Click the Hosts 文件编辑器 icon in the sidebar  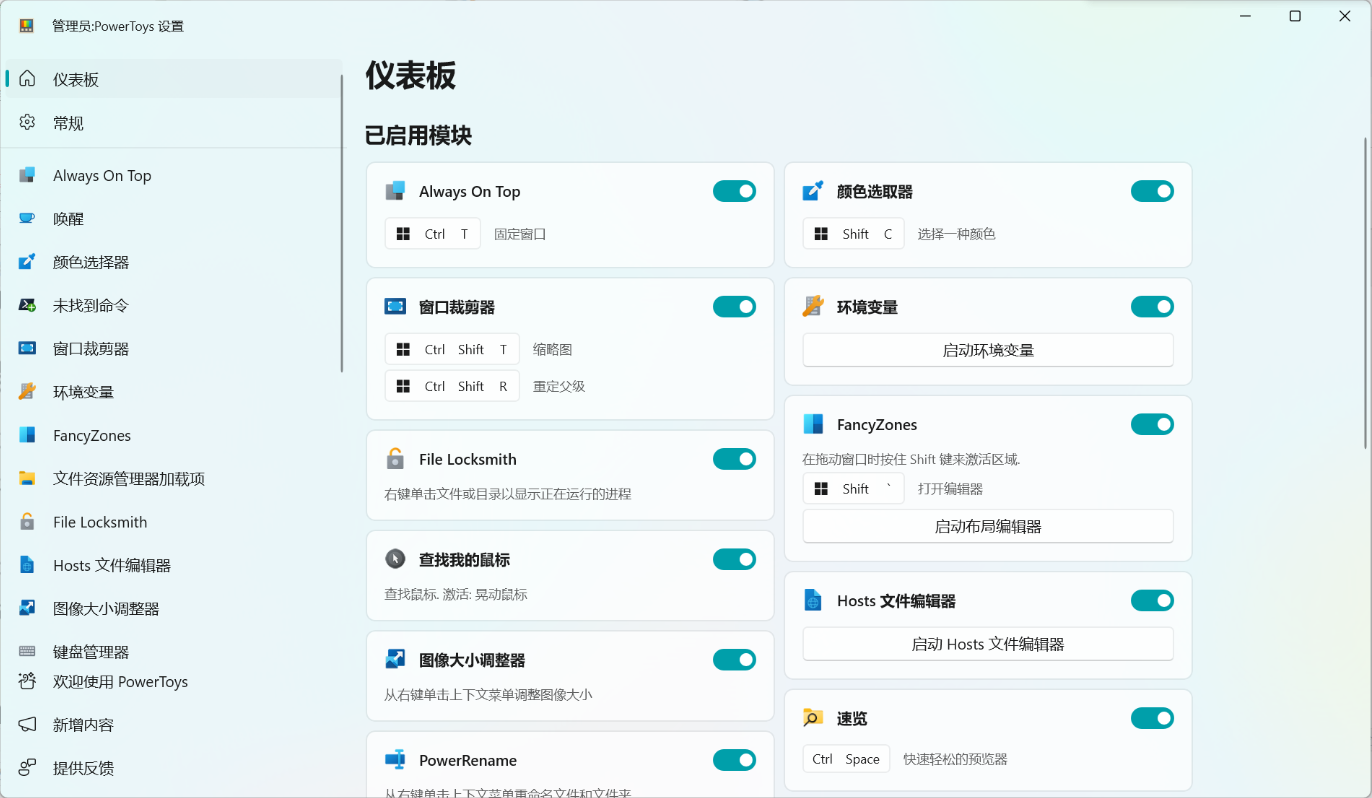click(27, 565)
